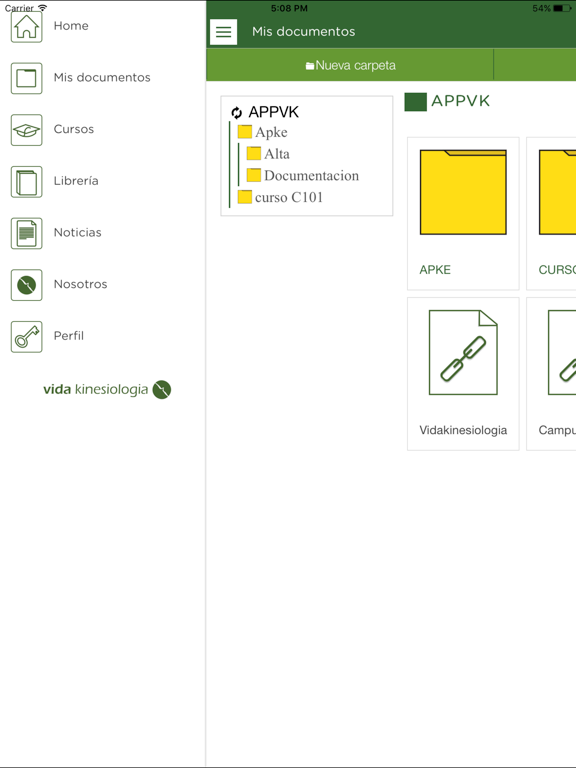Select Apke in the folder tree
Viewport: 576px width, 768px height.
click(x=271, y=132)
